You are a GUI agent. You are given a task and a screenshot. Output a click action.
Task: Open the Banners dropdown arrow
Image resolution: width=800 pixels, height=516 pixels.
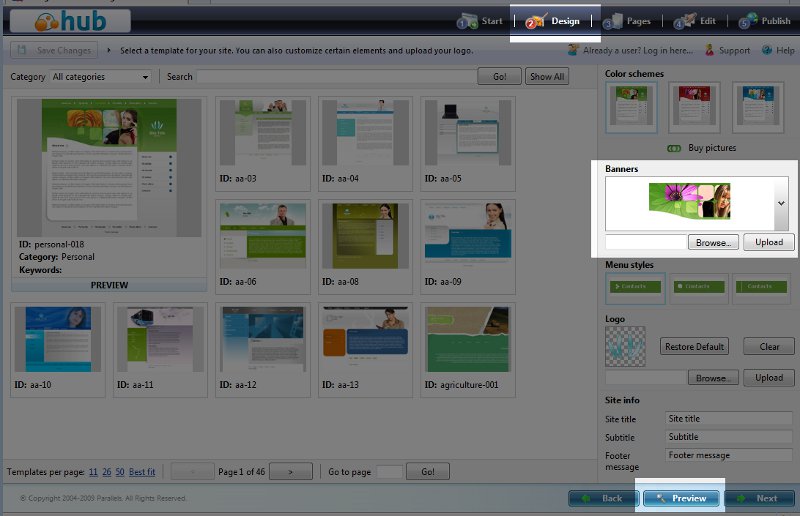pyautogui.click(x=780, y=202)
